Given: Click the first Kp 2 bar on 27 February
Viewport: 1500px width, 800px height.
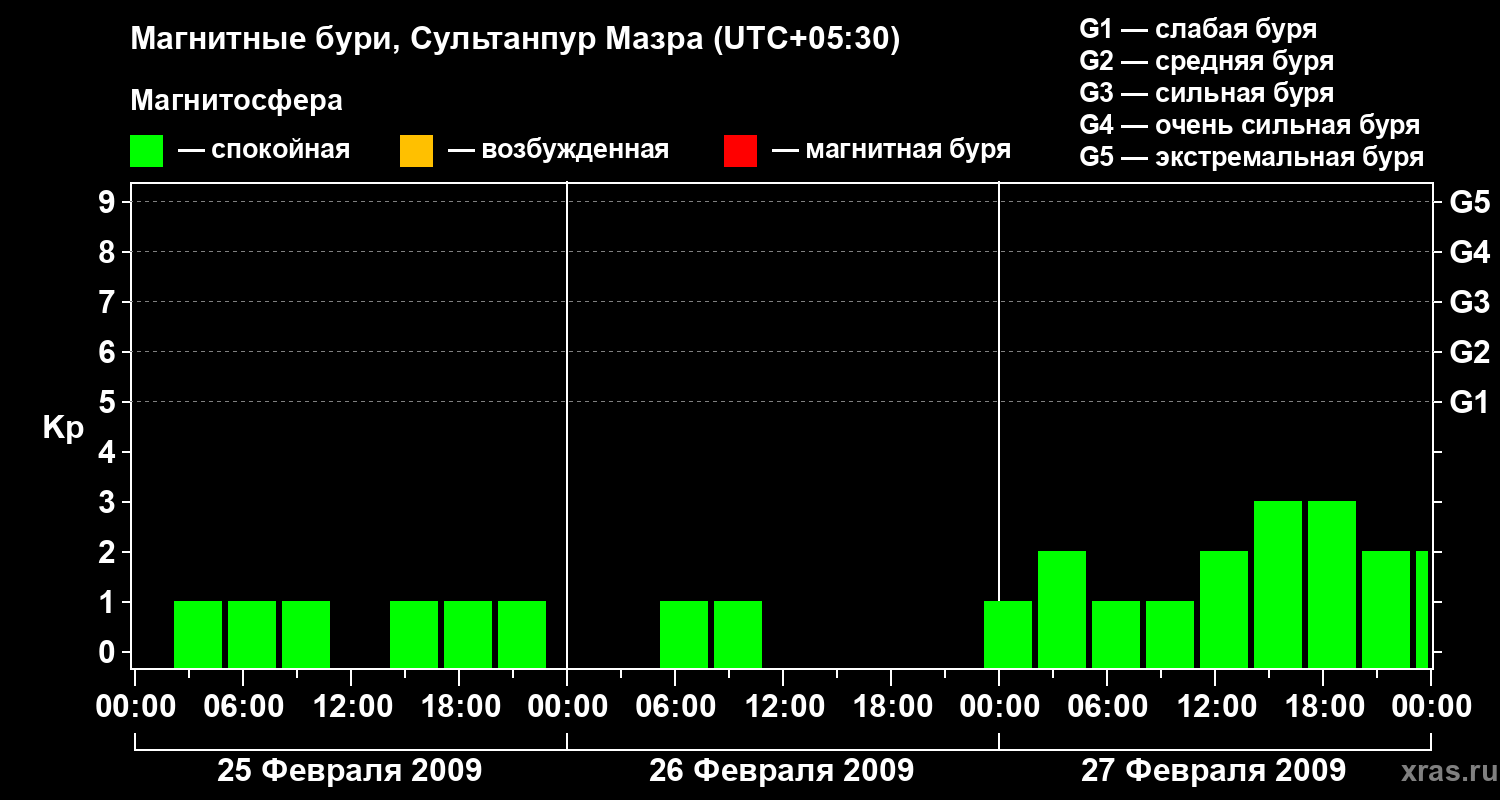Looking at the screenshot, I should point(1062,610).
